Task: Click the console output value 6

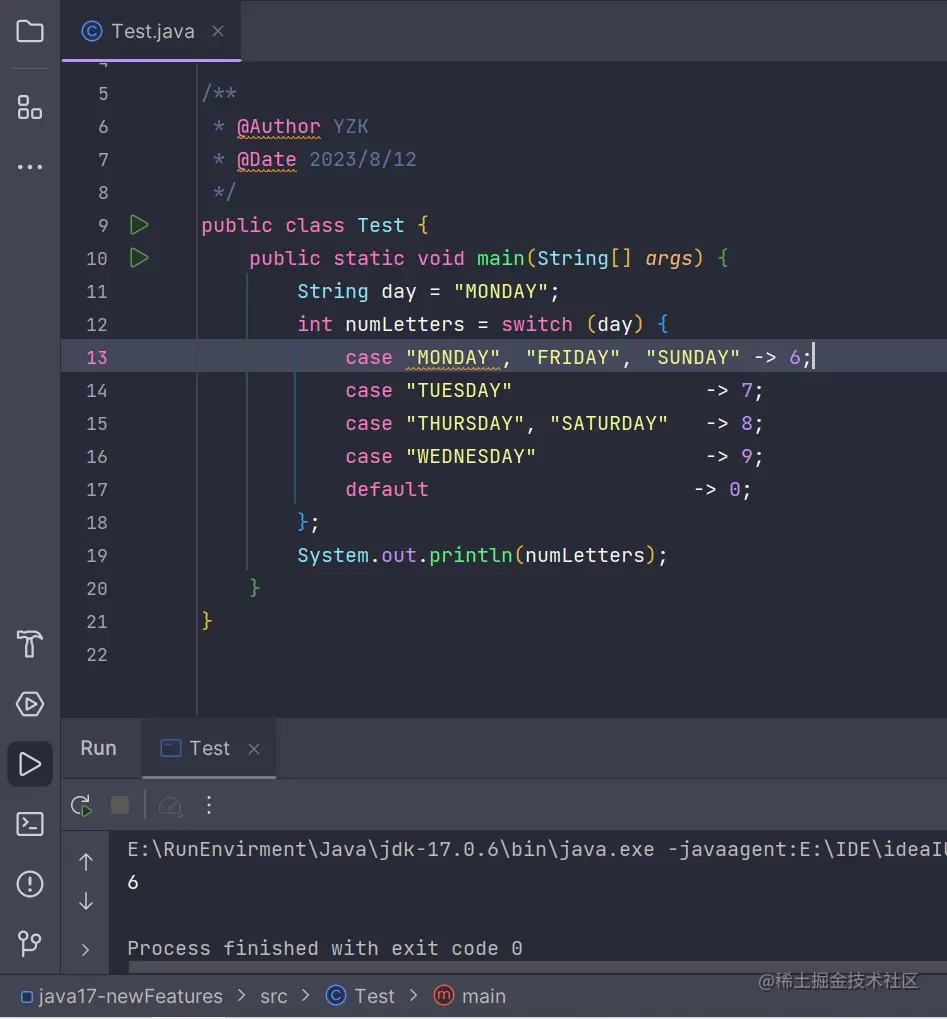Action: coord(133,883)
